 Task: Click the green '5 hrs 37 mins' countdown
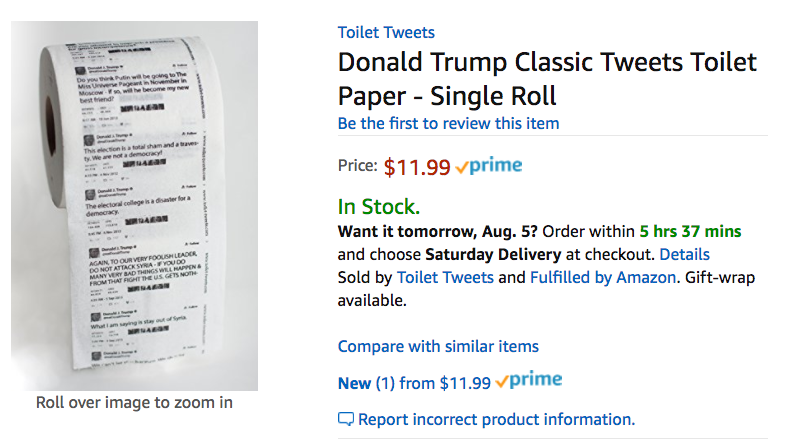pyautogui.click(x=691, y=232)
